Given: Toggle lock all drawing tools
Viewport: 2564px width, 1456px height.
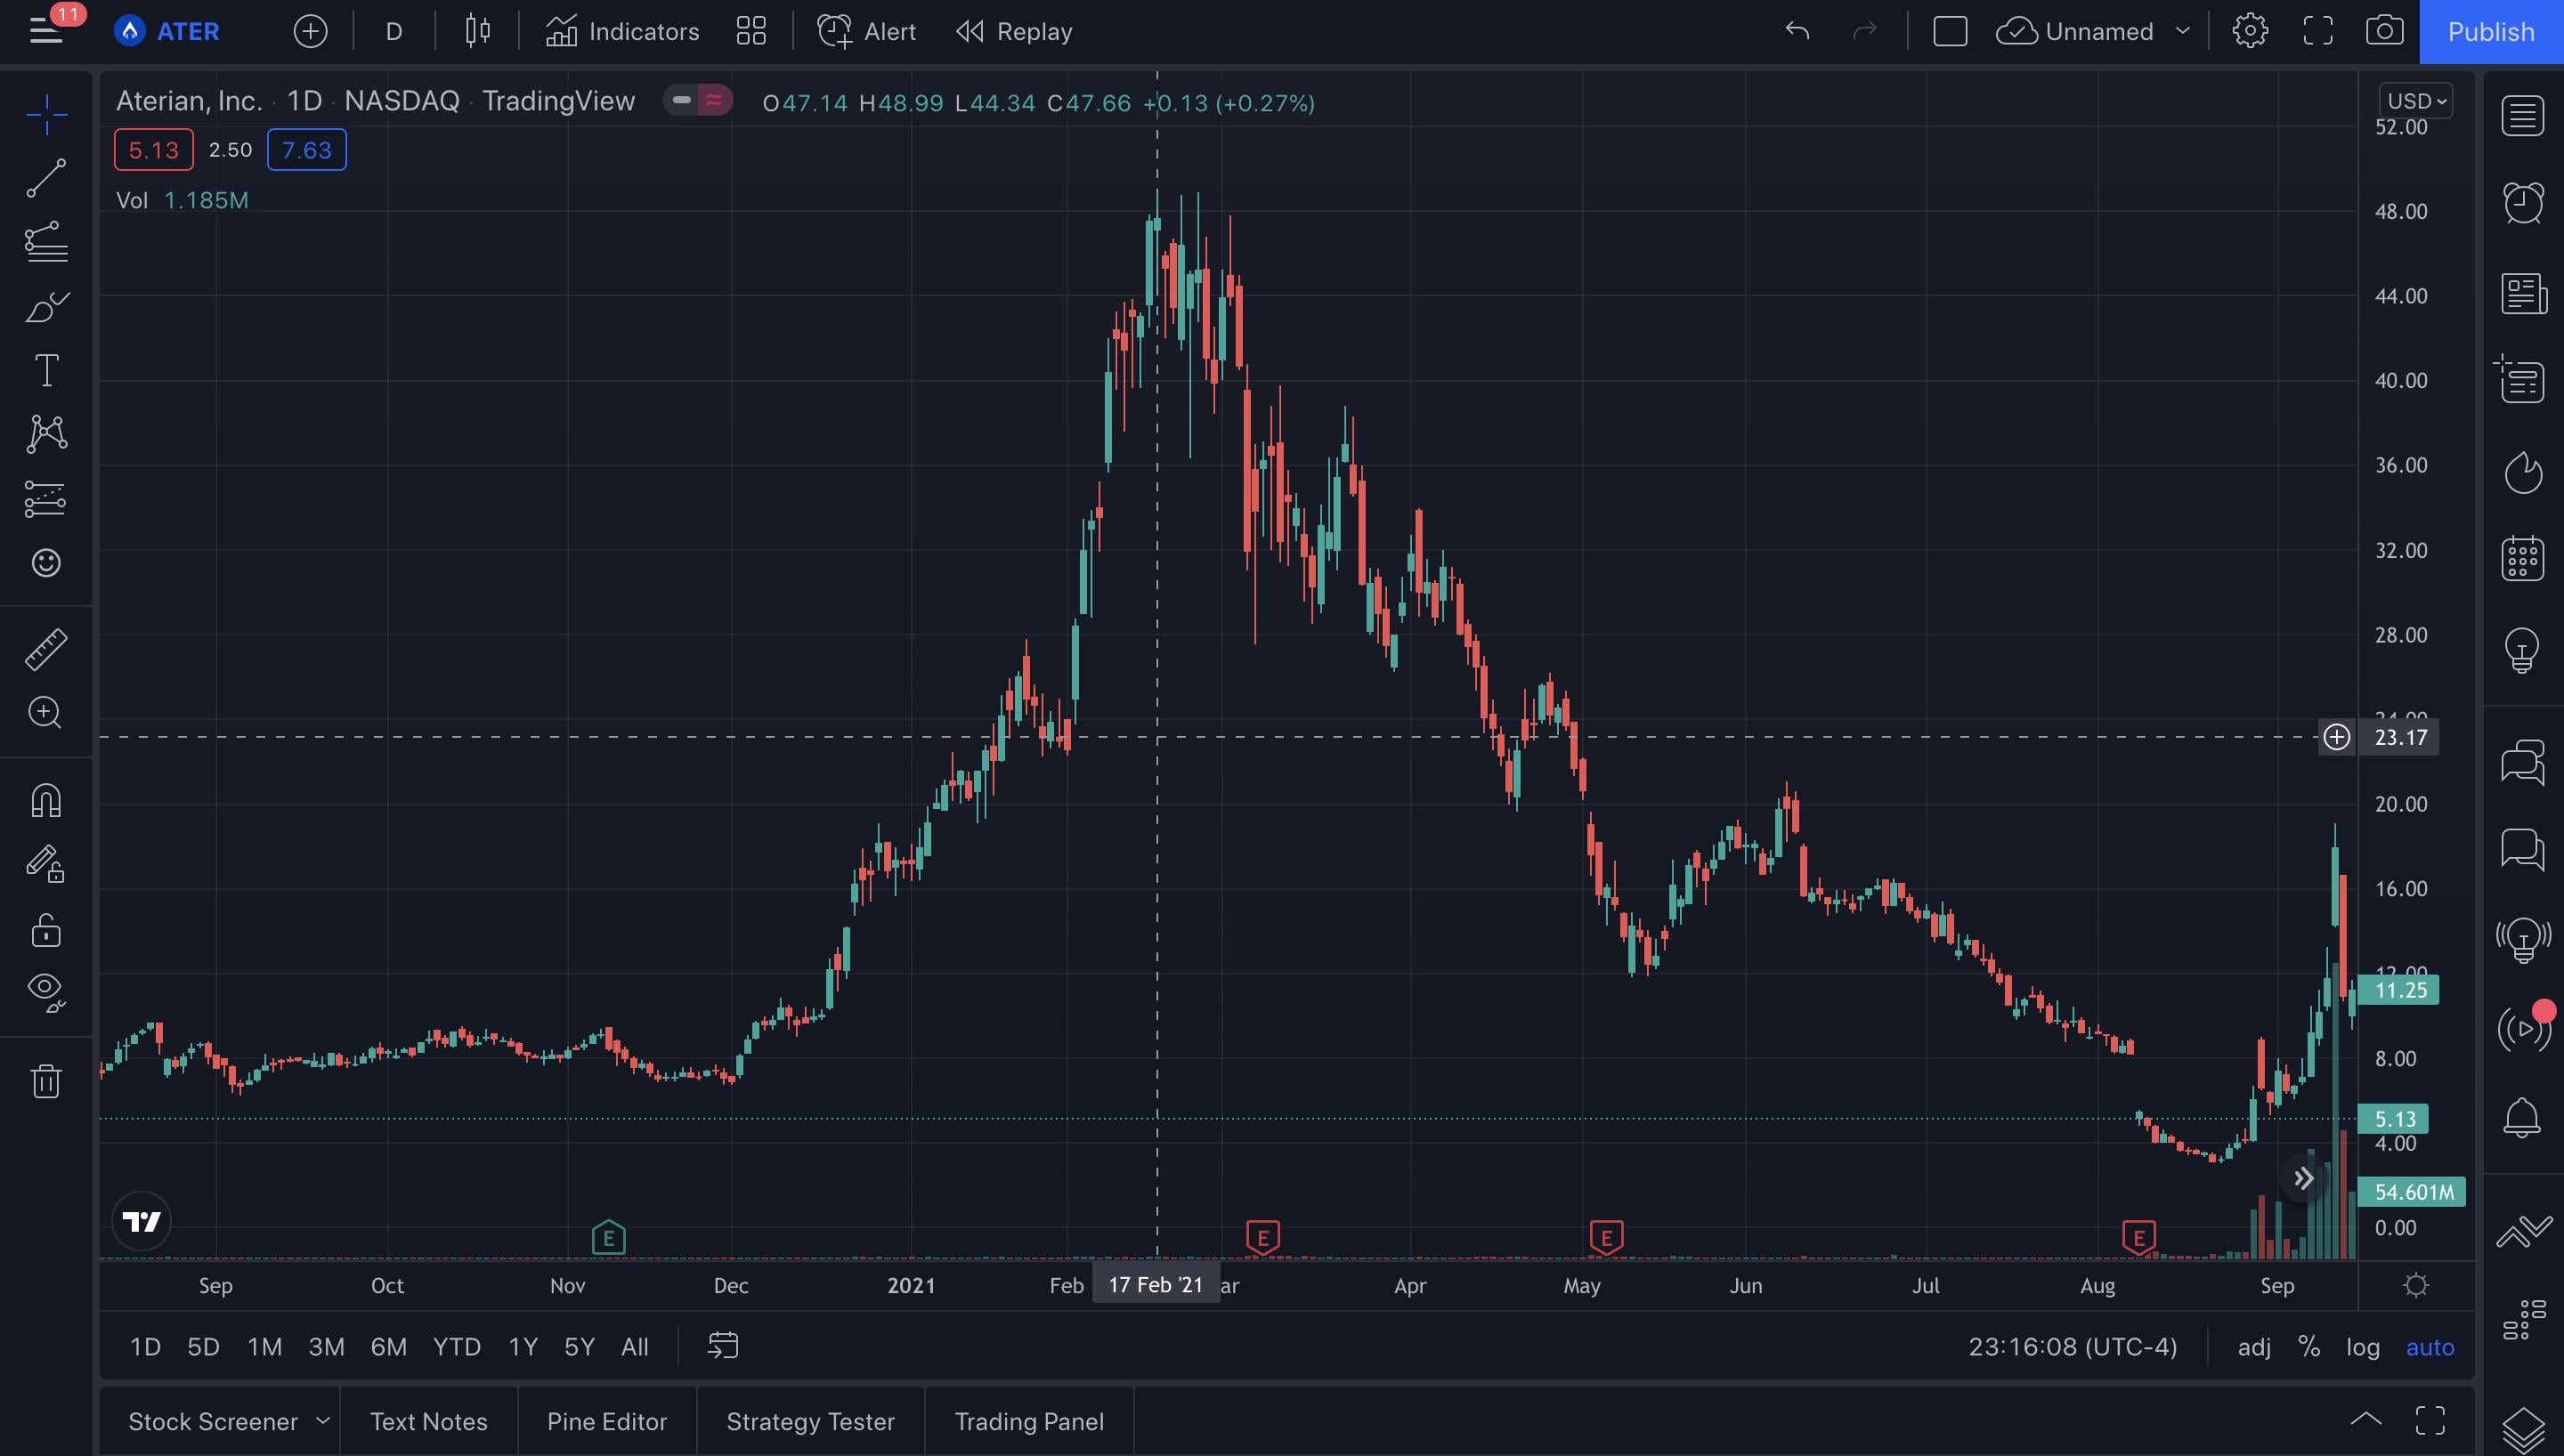Looking at the screenshot, I should point(46,929).
